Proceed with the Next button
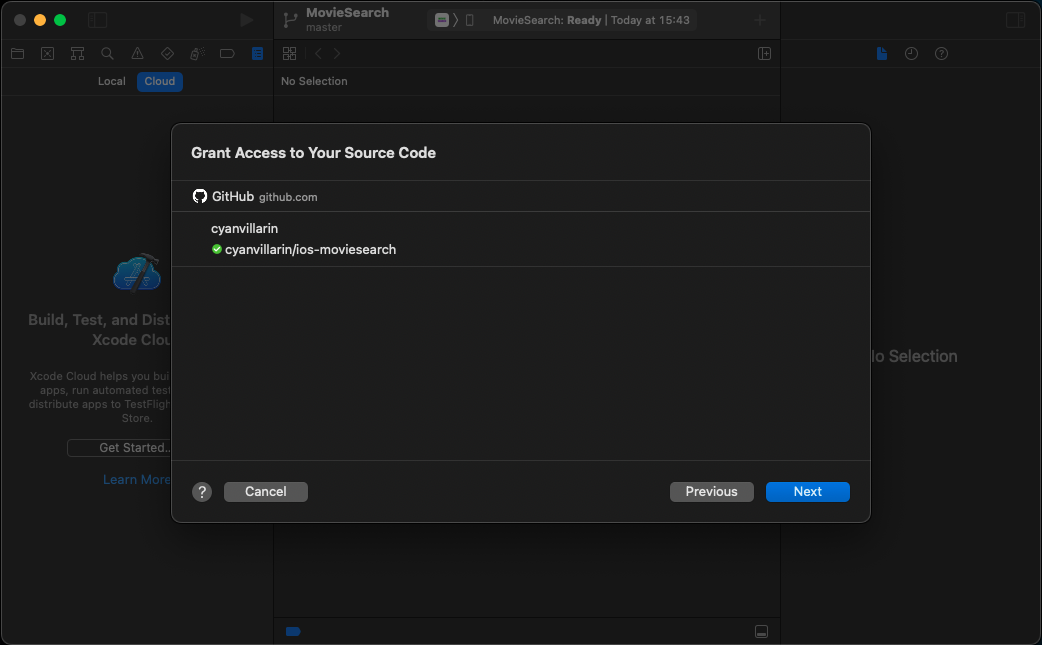The width and height of the screenshot is (1042, 645). tap(807, 492)
